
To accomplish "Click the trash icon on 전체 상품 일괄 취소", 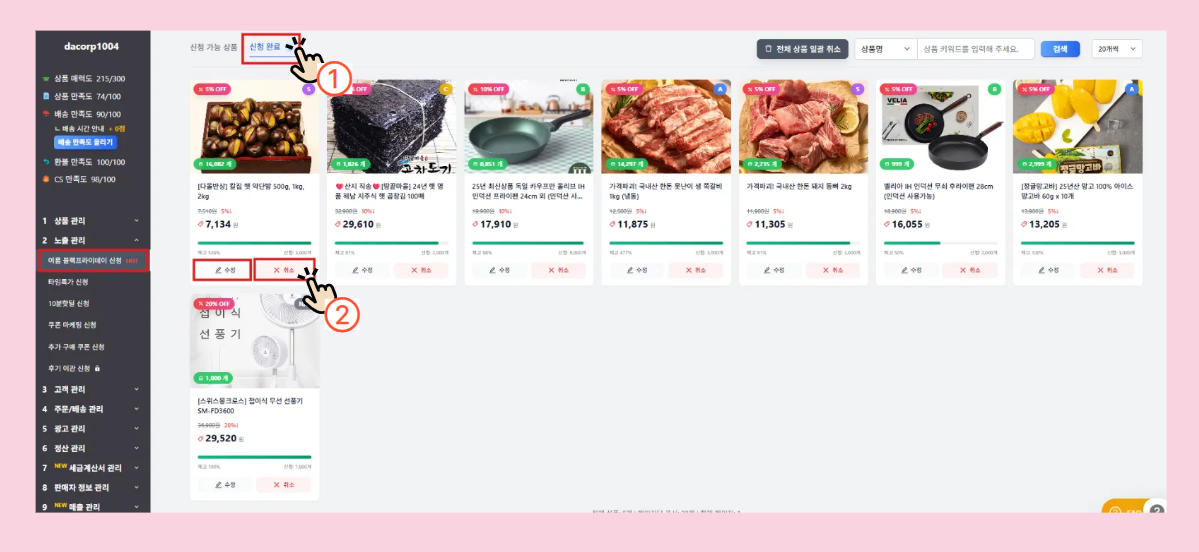I will click(768, 49).
